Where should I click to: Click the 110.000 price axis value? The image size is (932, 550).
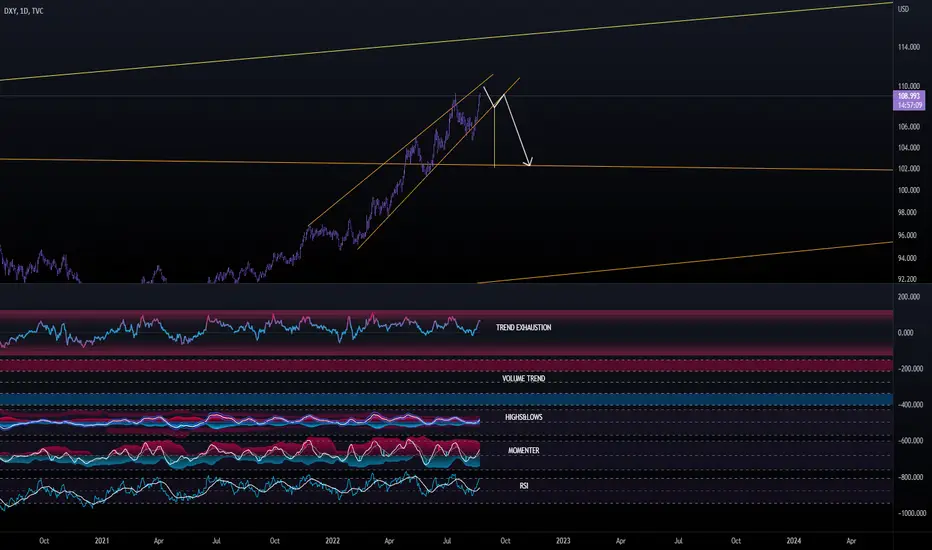[909, 86]
